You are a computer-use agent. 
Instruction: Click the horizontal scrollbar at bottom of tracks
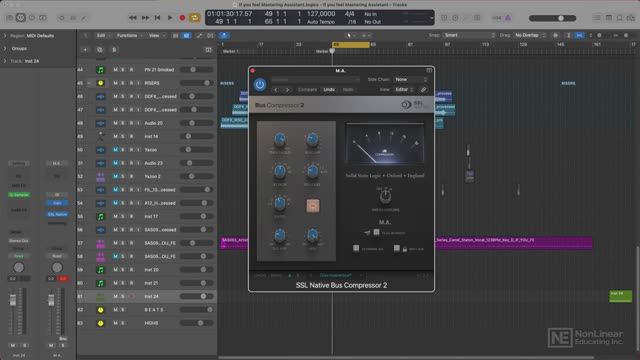(406, 358)
